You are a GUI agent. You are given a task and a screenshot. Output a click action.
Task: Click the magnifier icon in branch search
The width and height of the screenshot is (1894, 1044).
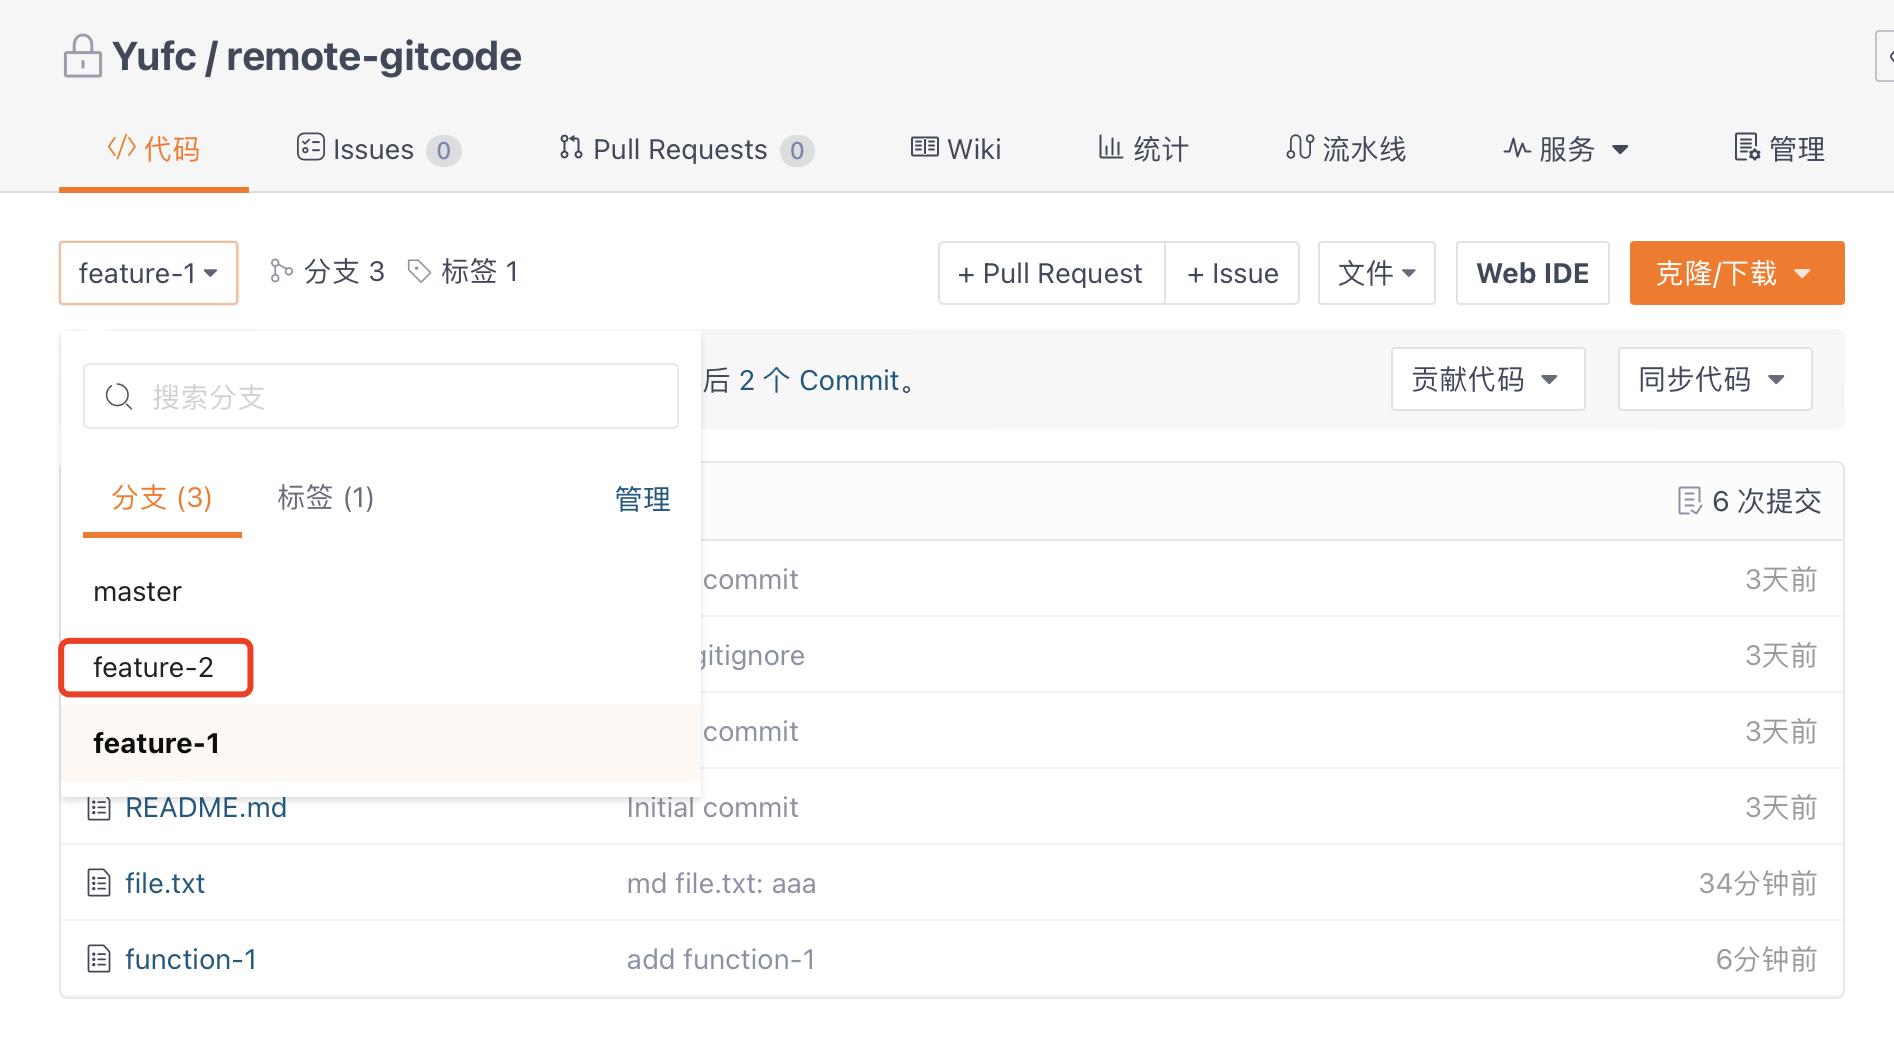coord(119,397)
